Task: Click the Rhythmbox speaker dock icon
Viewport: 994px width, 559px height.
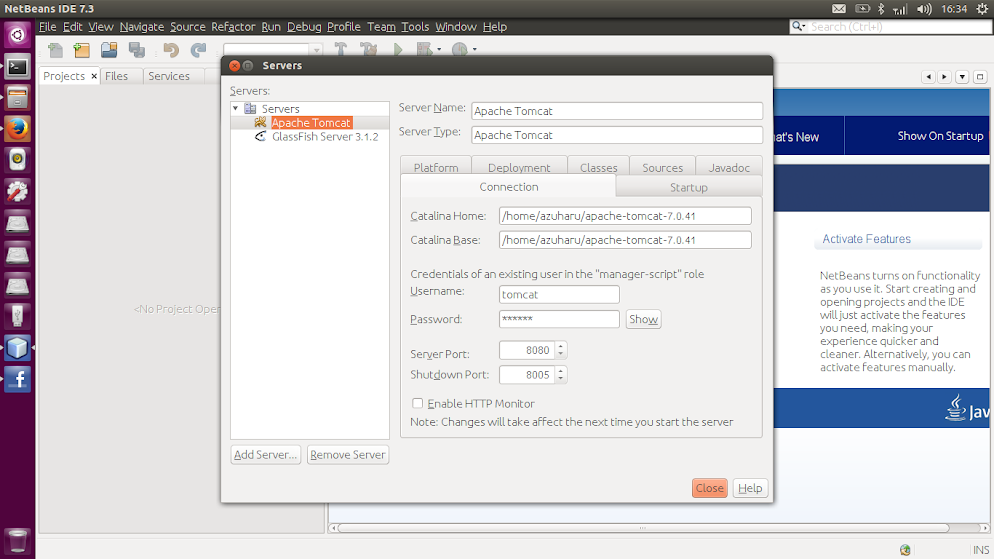Action: point(17,160)
